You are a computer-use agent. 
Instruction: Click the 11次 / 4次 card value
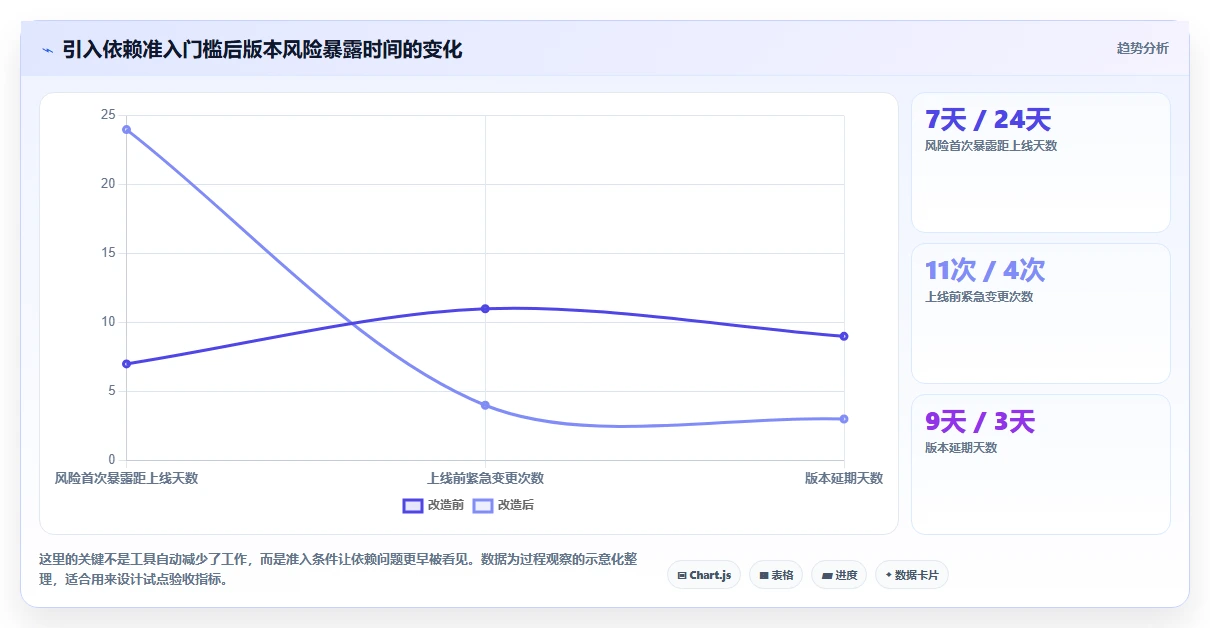tap(985, 271)
